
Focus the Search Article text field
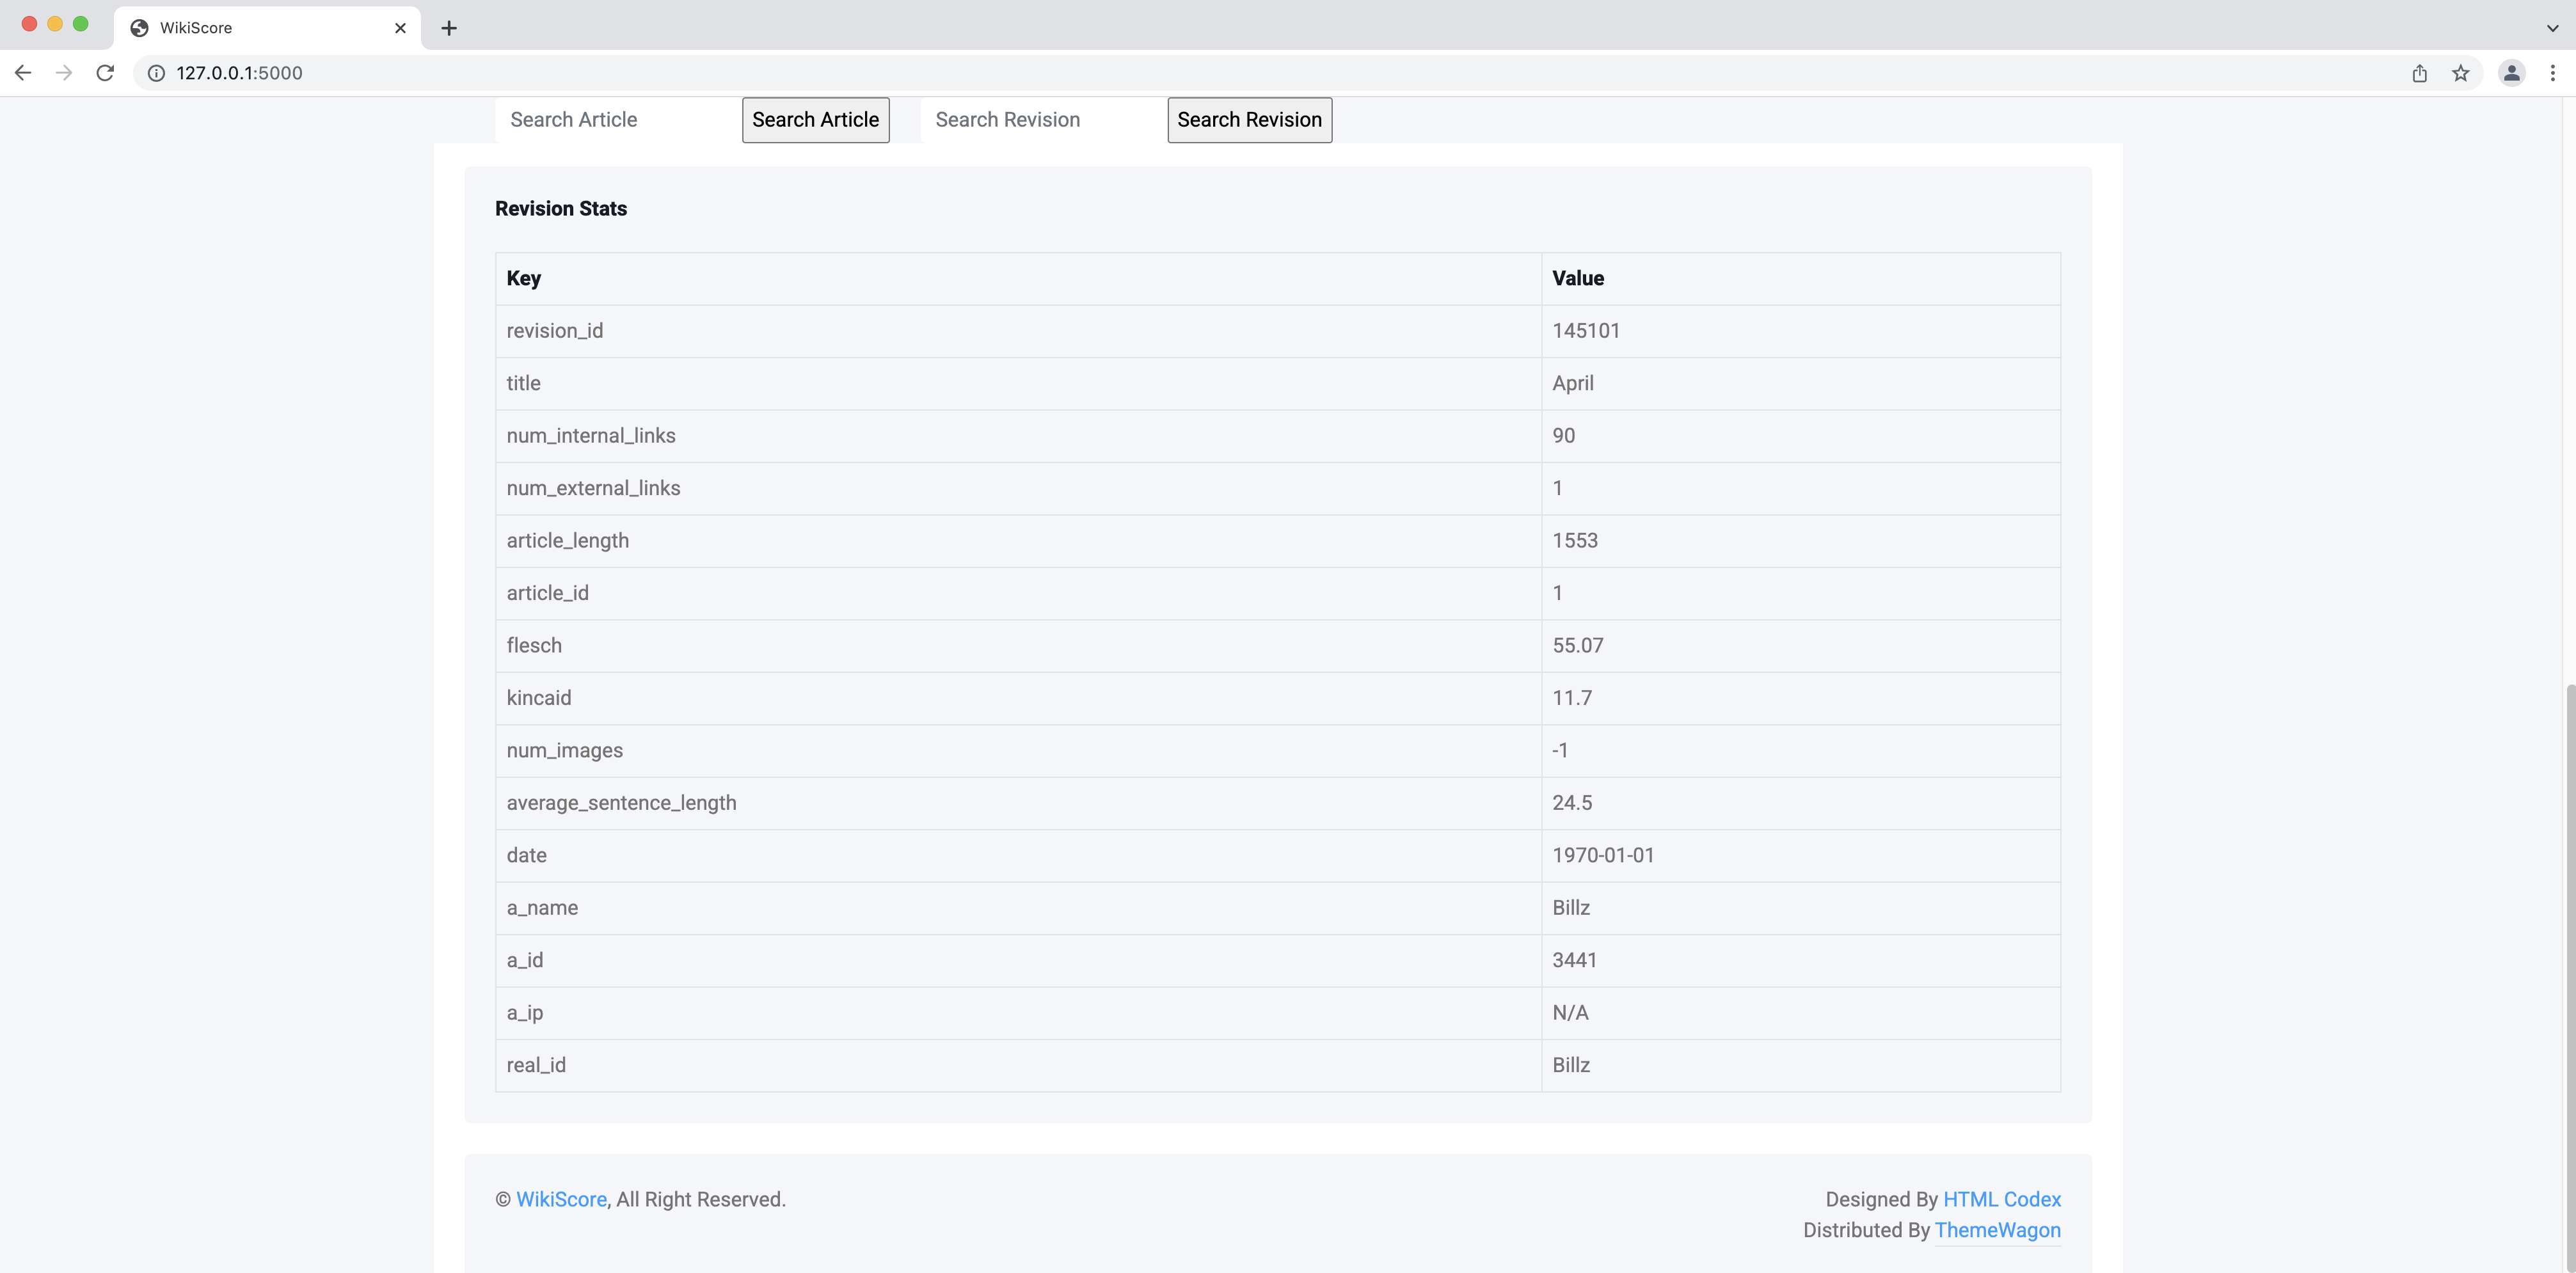[x=617, y=120]
